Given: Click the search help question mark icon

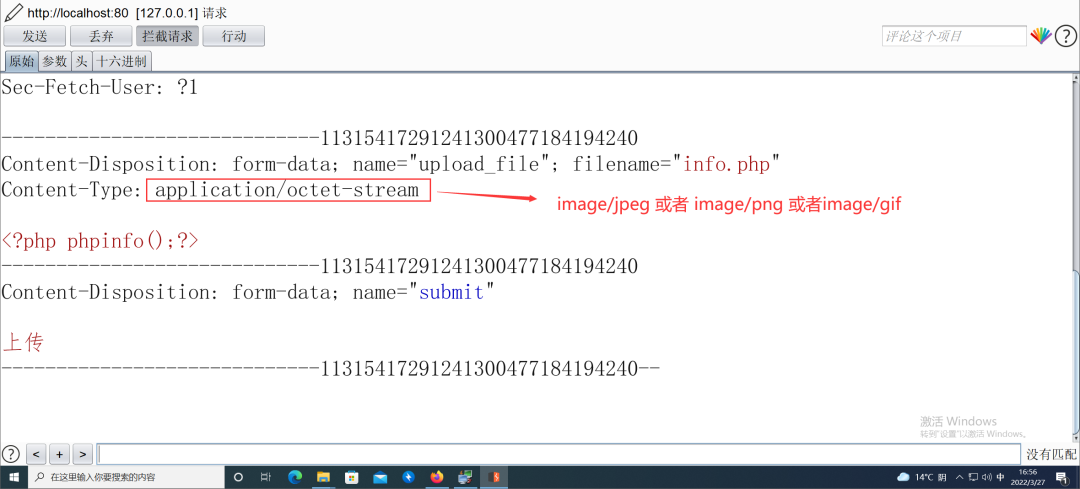Looking at the screenshot, I should coord(11,454).
